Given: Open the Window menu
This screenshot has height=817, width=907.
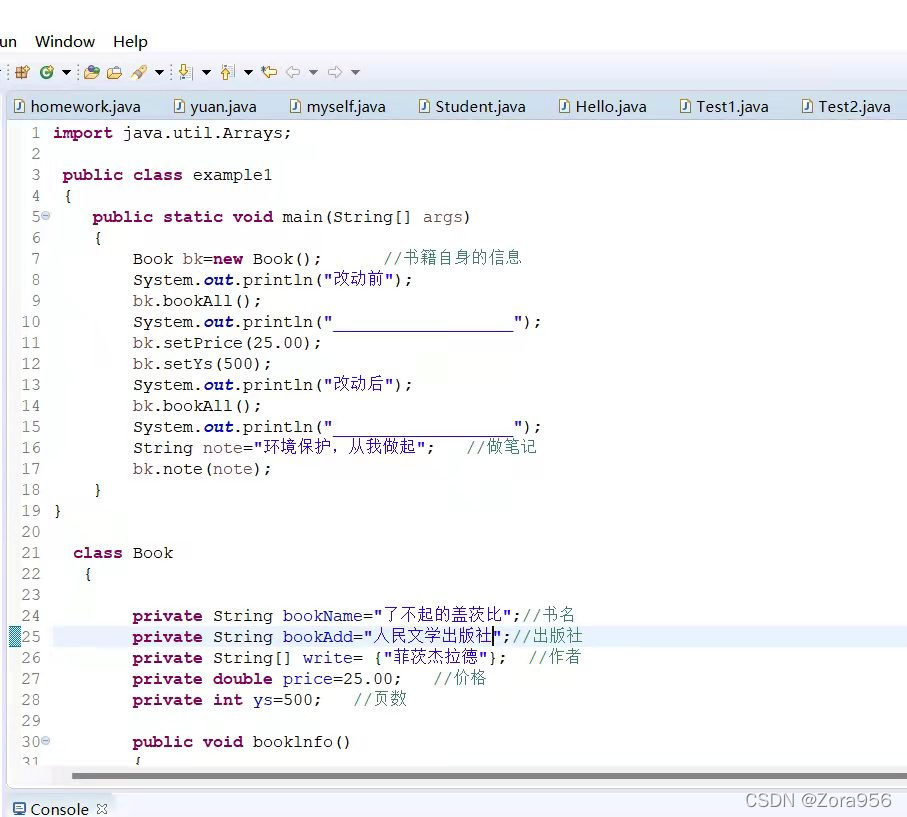Looking at the screenshot, I should [x=65, y=42].
